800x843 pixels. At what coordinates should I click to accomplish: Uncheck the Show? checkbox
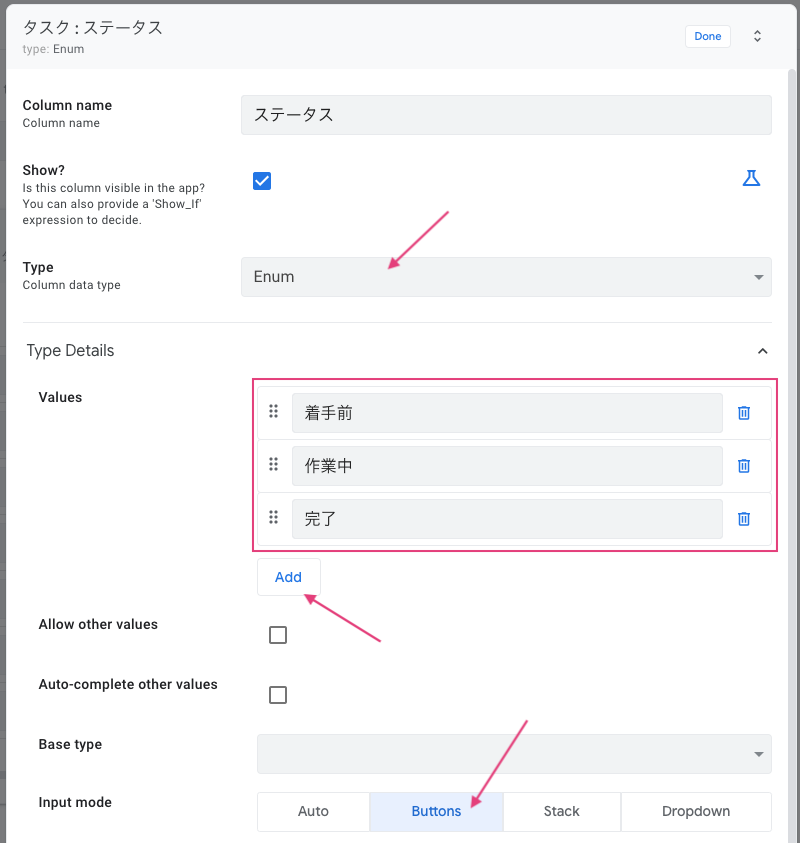262,181
